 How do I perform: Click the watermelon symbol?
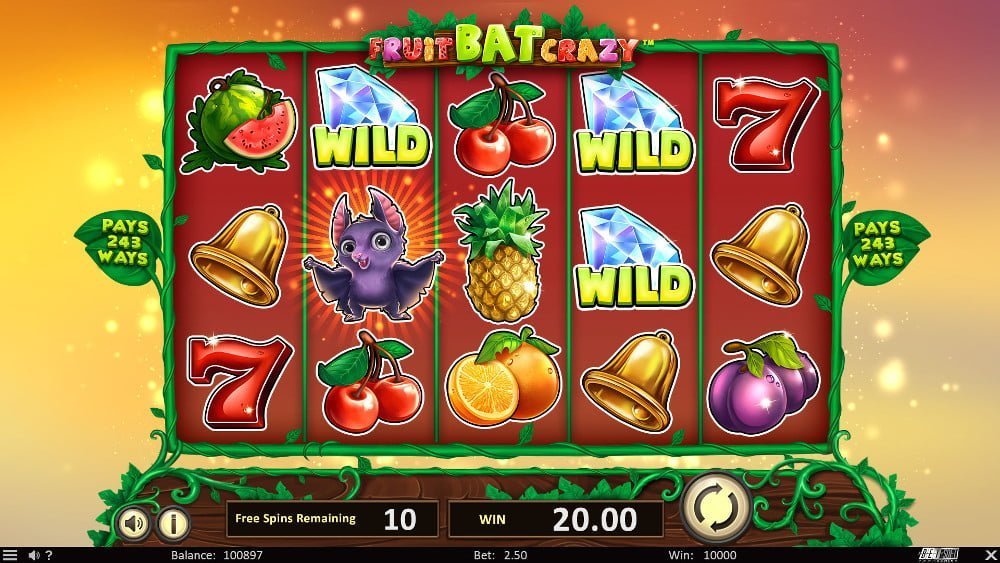coord(241,121)
